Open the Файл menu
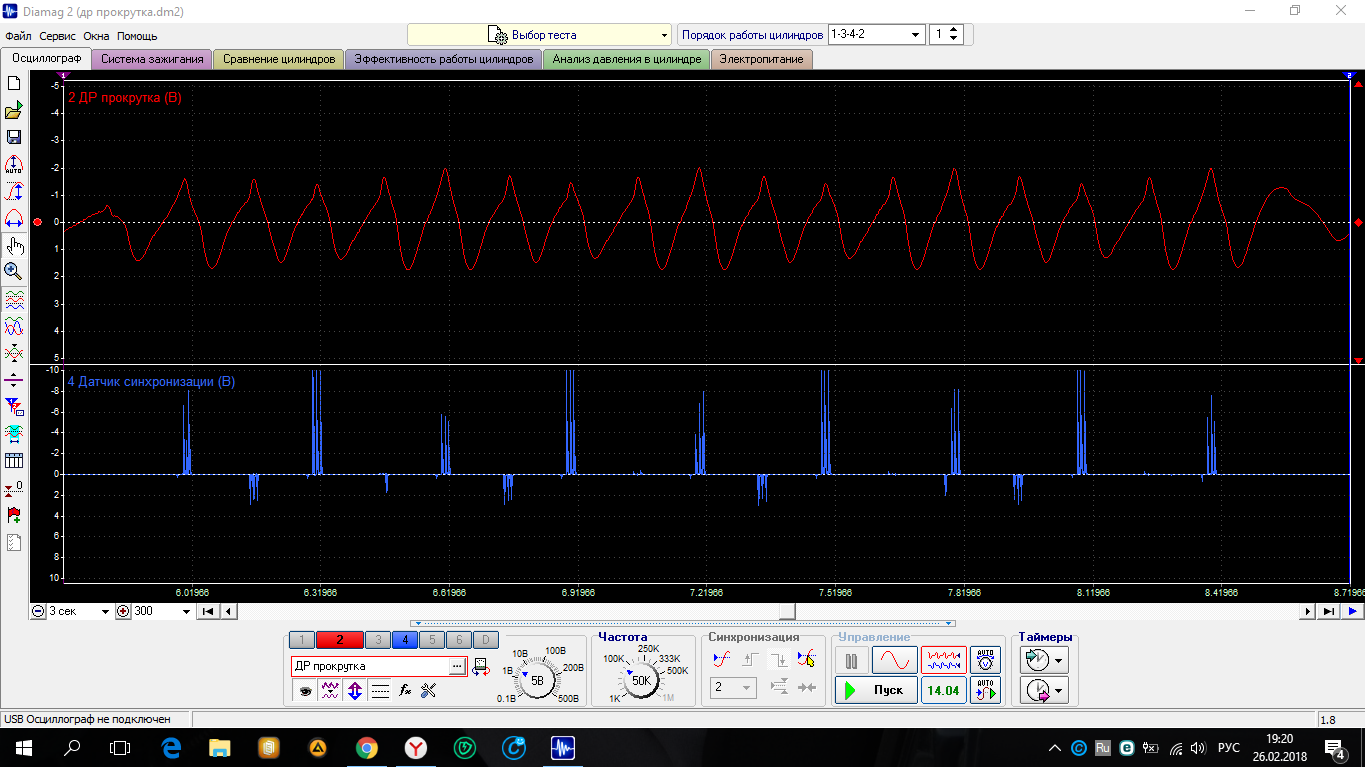Screen dimensions: 1365x767 [x=18, y=36]
